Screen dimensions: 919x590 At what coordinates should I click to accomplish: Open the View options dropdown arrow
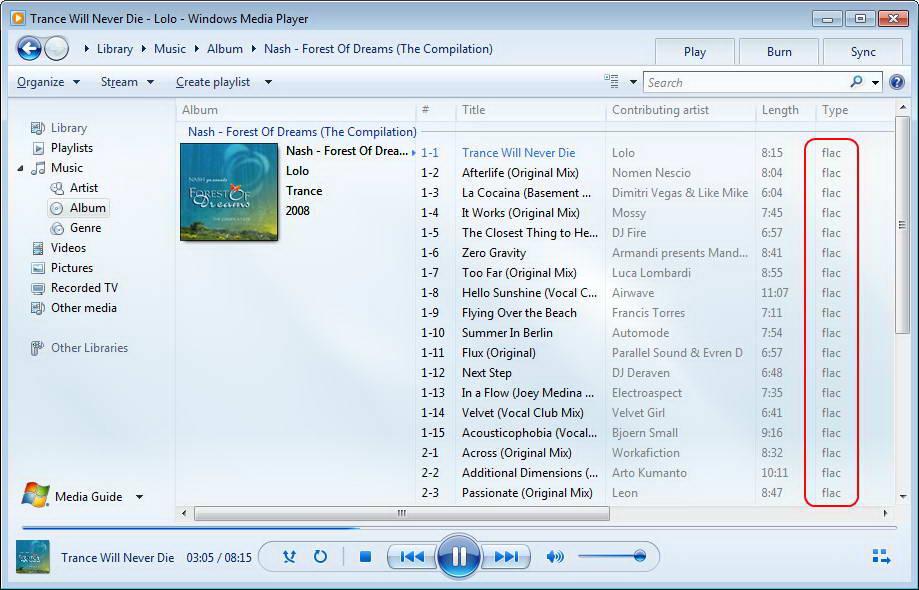click(x=633, y=82)
